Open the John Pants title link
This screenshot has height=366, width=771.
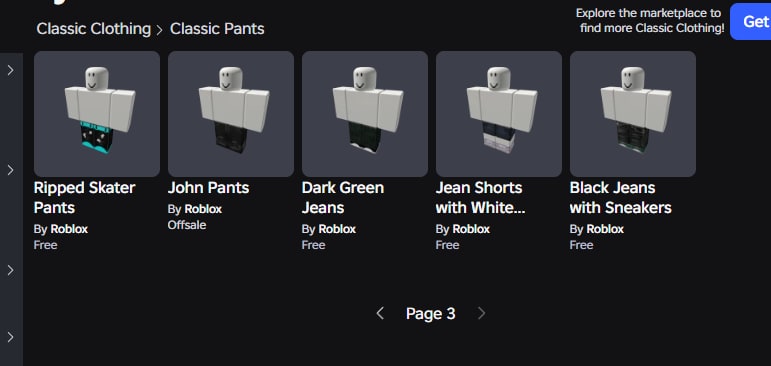coord(208,187)
